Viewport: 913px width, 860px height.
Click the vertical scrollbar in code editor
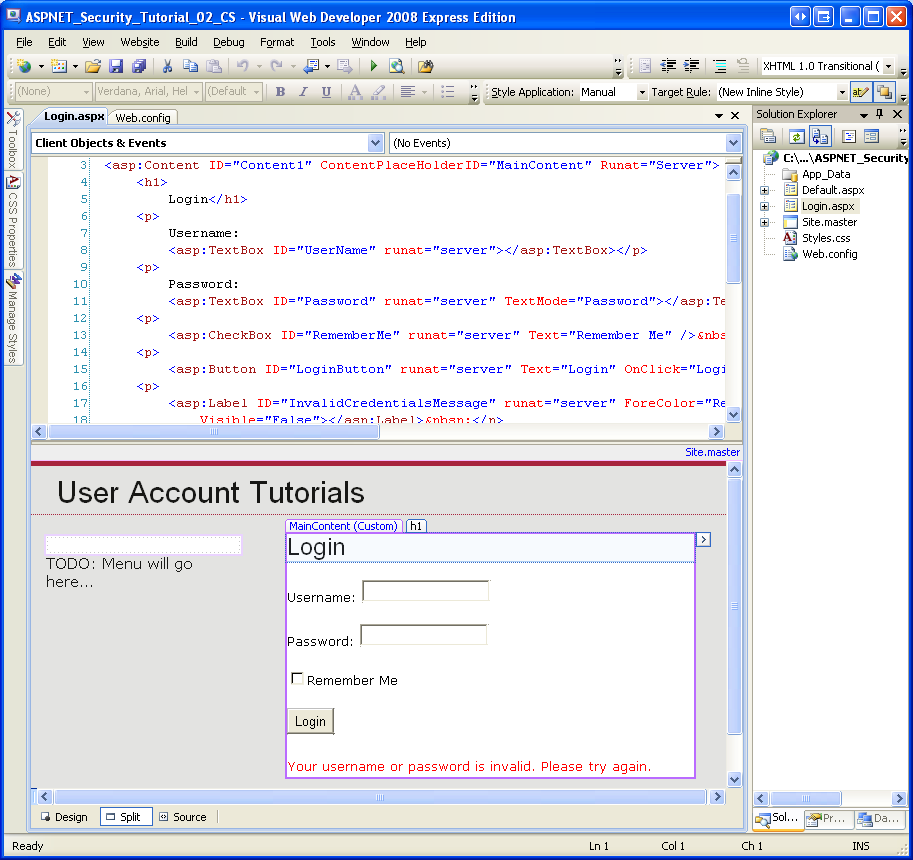(733, 300)
